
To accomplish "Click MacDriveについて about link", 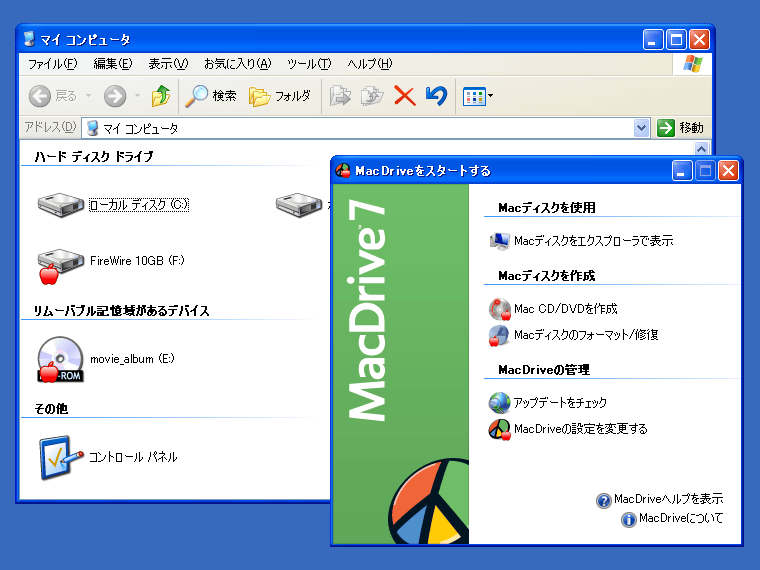I will point(681,518).
